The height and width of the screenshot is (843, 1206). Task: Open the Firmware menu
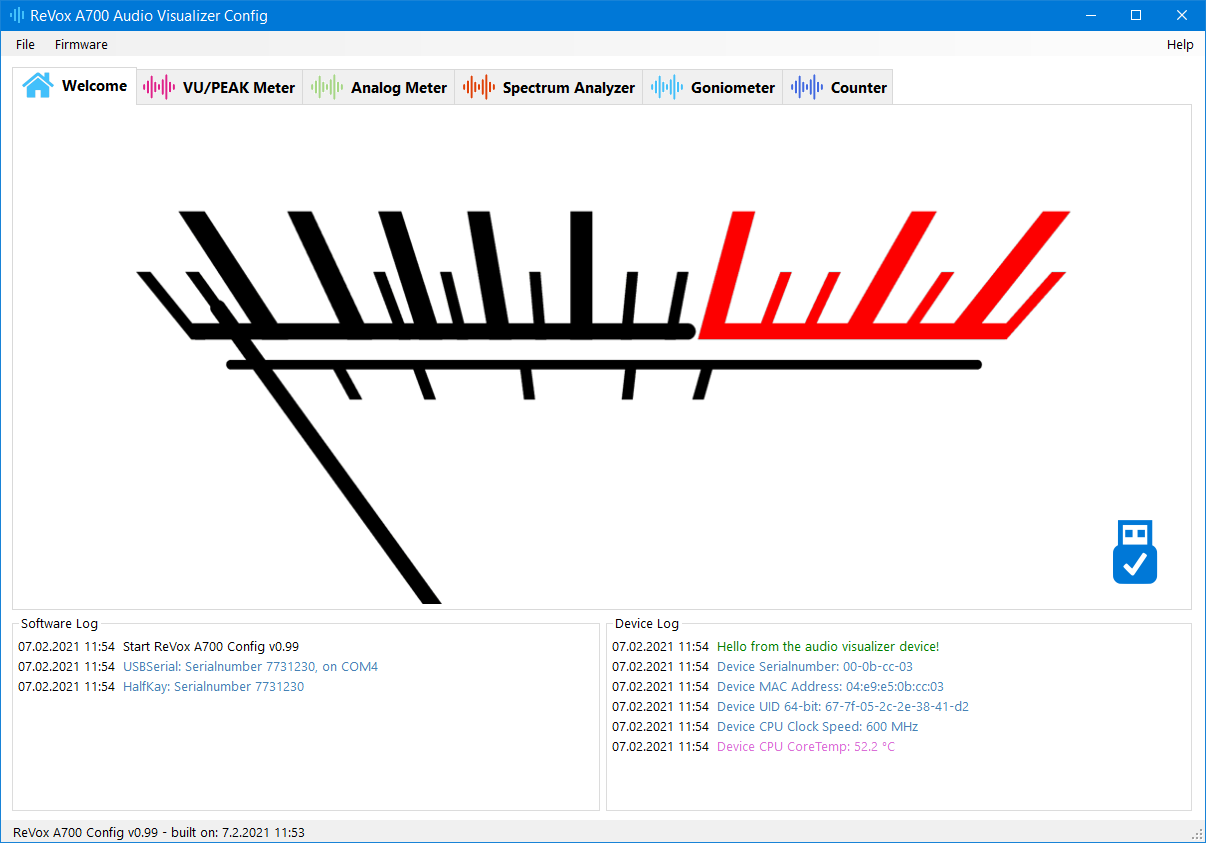[x=81, y=44]
